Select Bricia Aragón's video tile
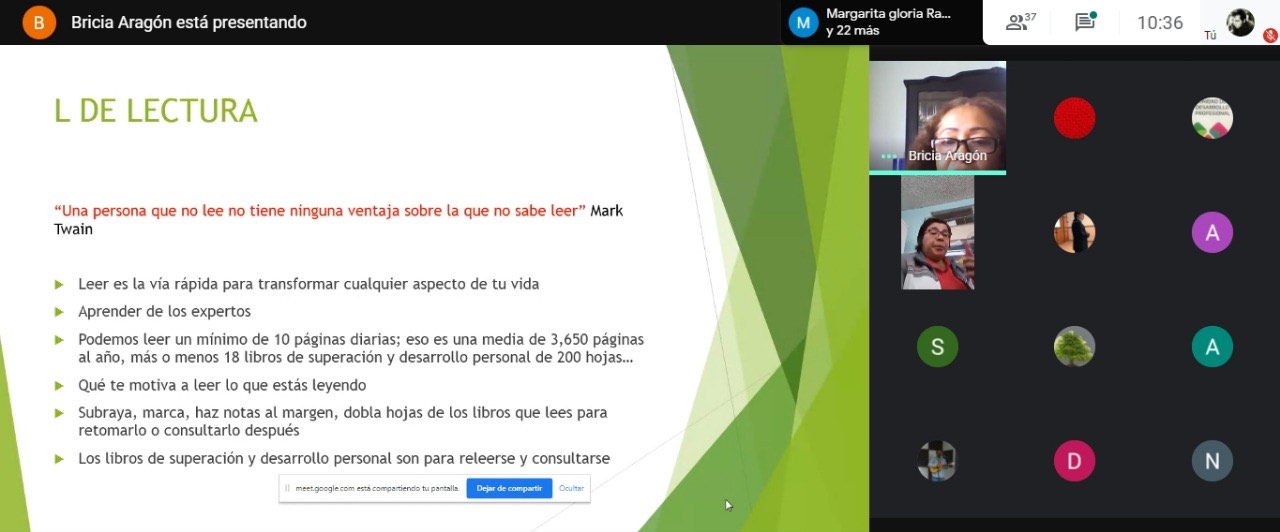This screenshot has height=532, width=1280. (937, 117)
